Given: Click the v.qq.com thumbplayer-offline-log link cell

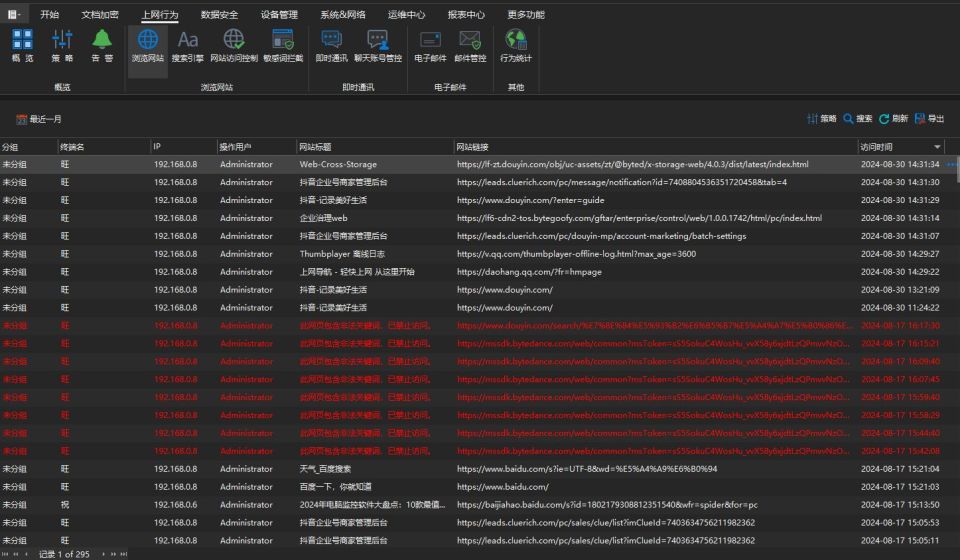Looking at the screenshot, I should [x=576, y=254].
